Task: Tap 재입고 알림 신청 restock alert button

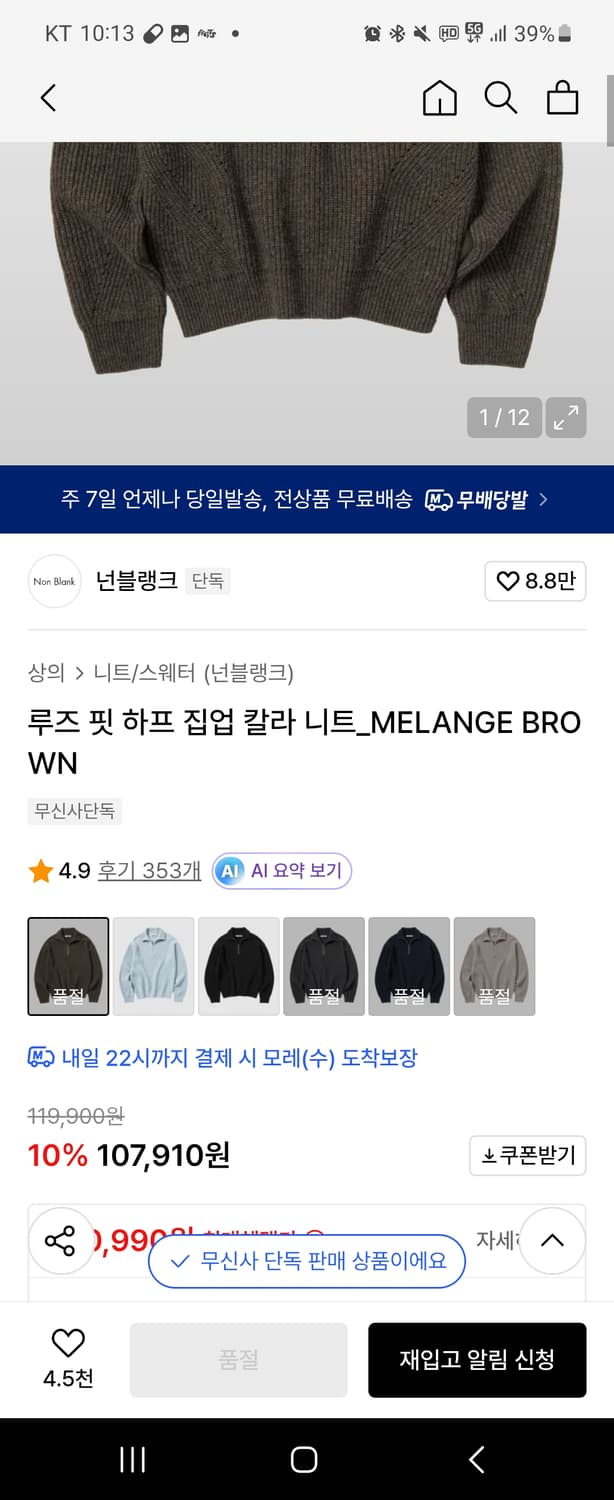Action: click(x=477, y=1360)
